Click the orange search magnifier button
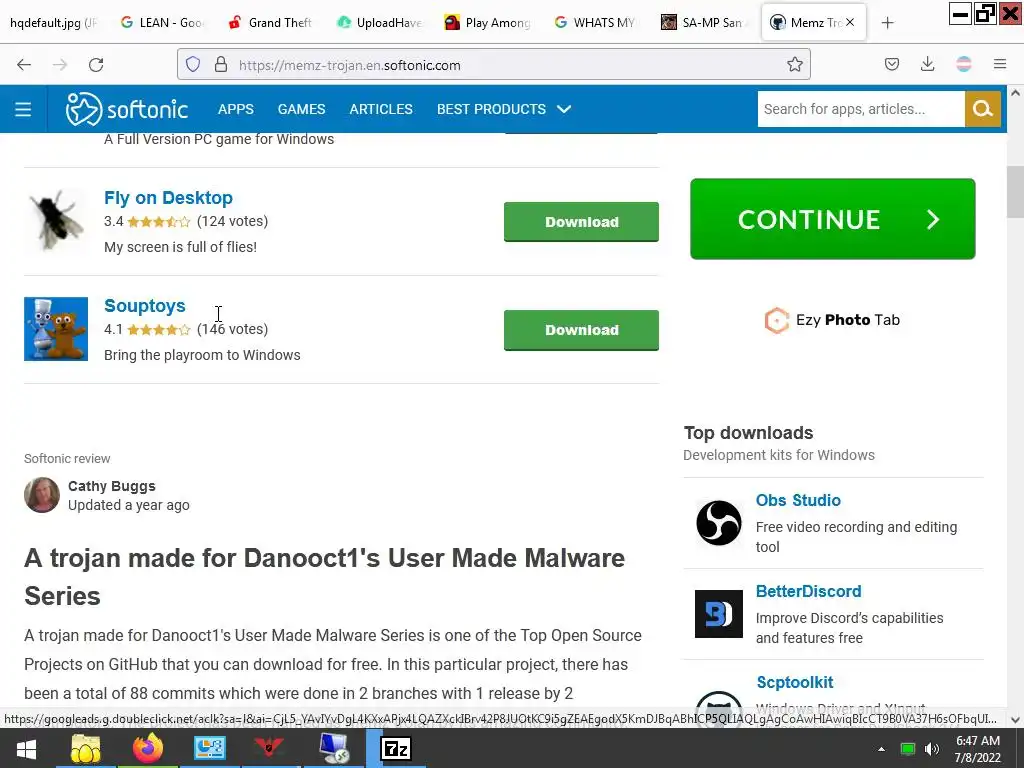Screen dimensions: 1024x768 coord(983,109)
